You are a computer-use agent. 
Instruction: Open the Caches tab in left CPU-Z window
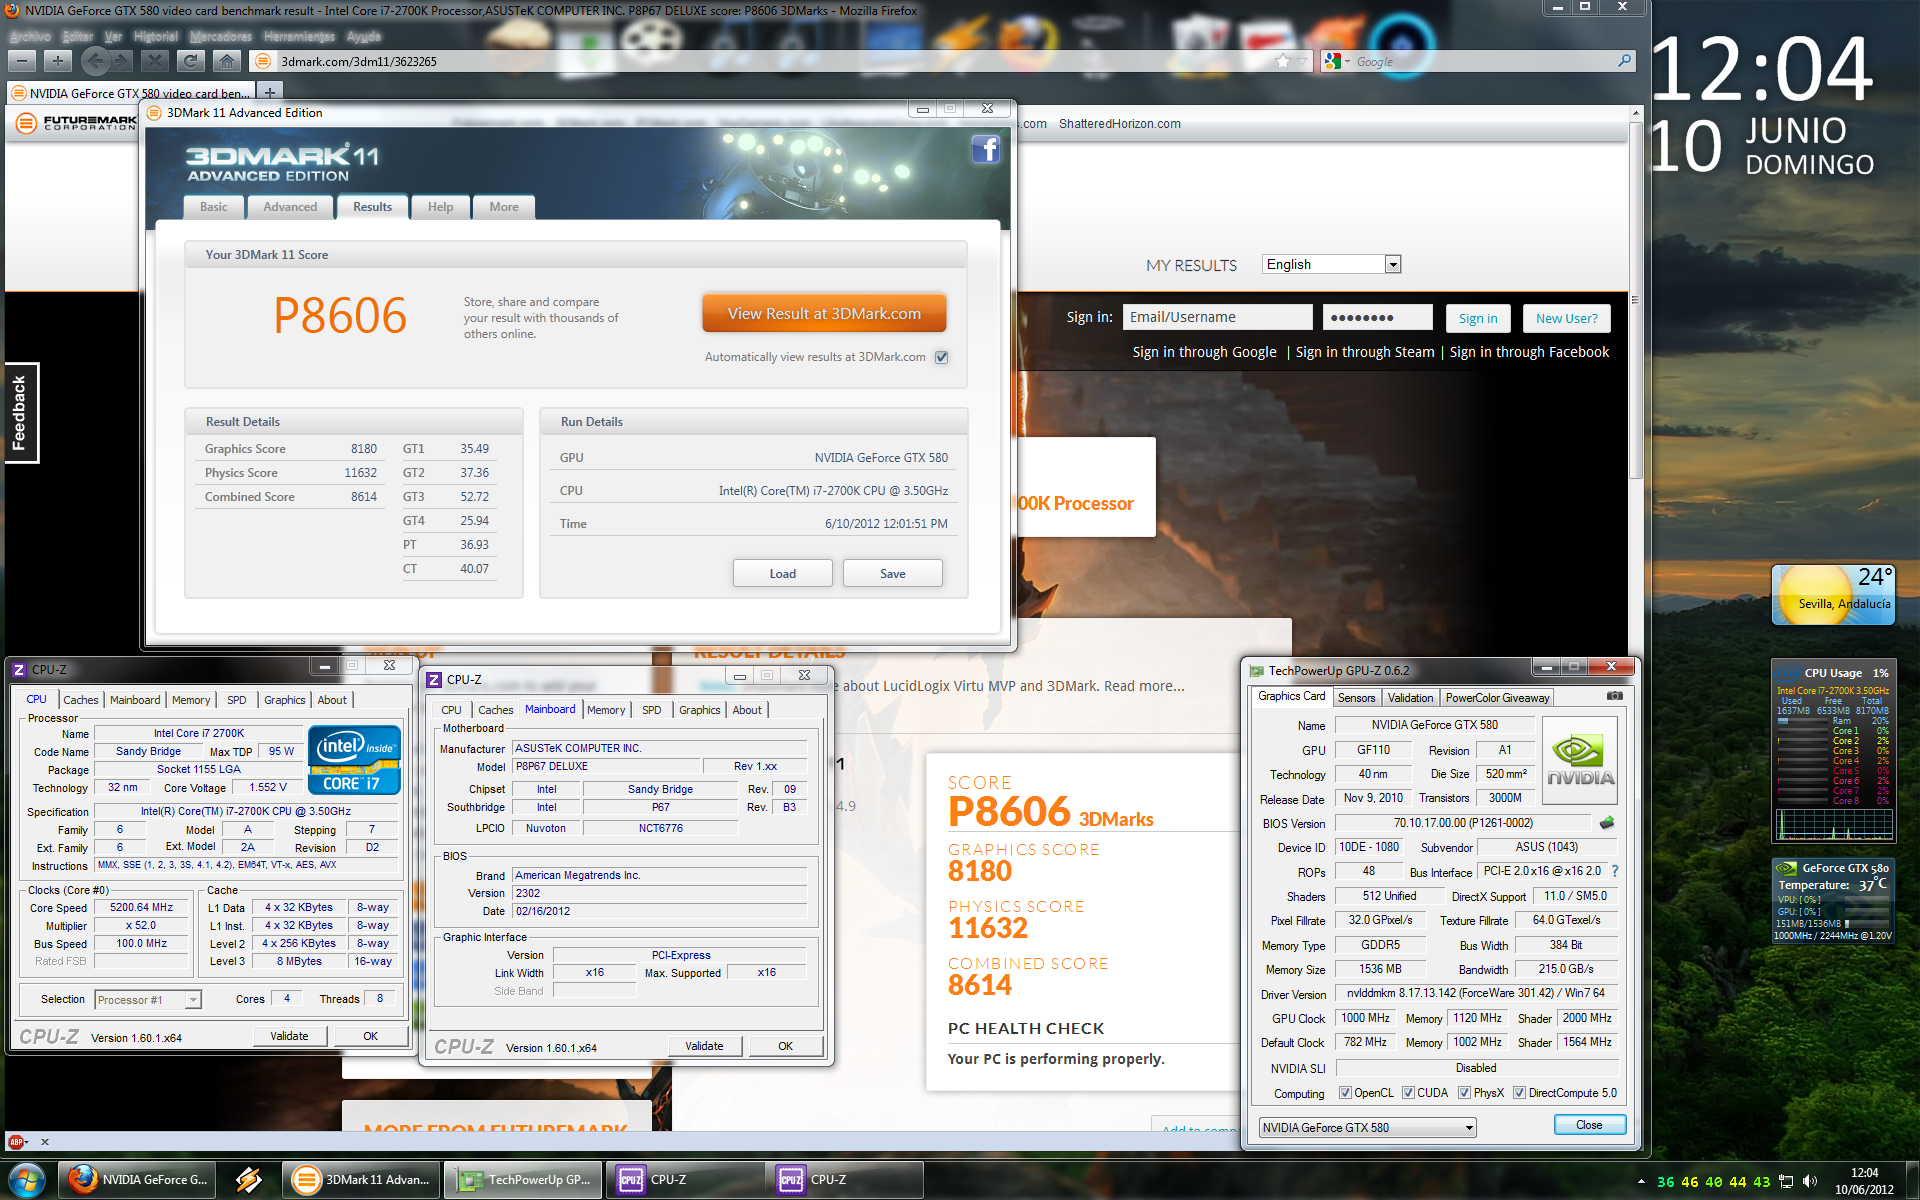click(80, 700)
